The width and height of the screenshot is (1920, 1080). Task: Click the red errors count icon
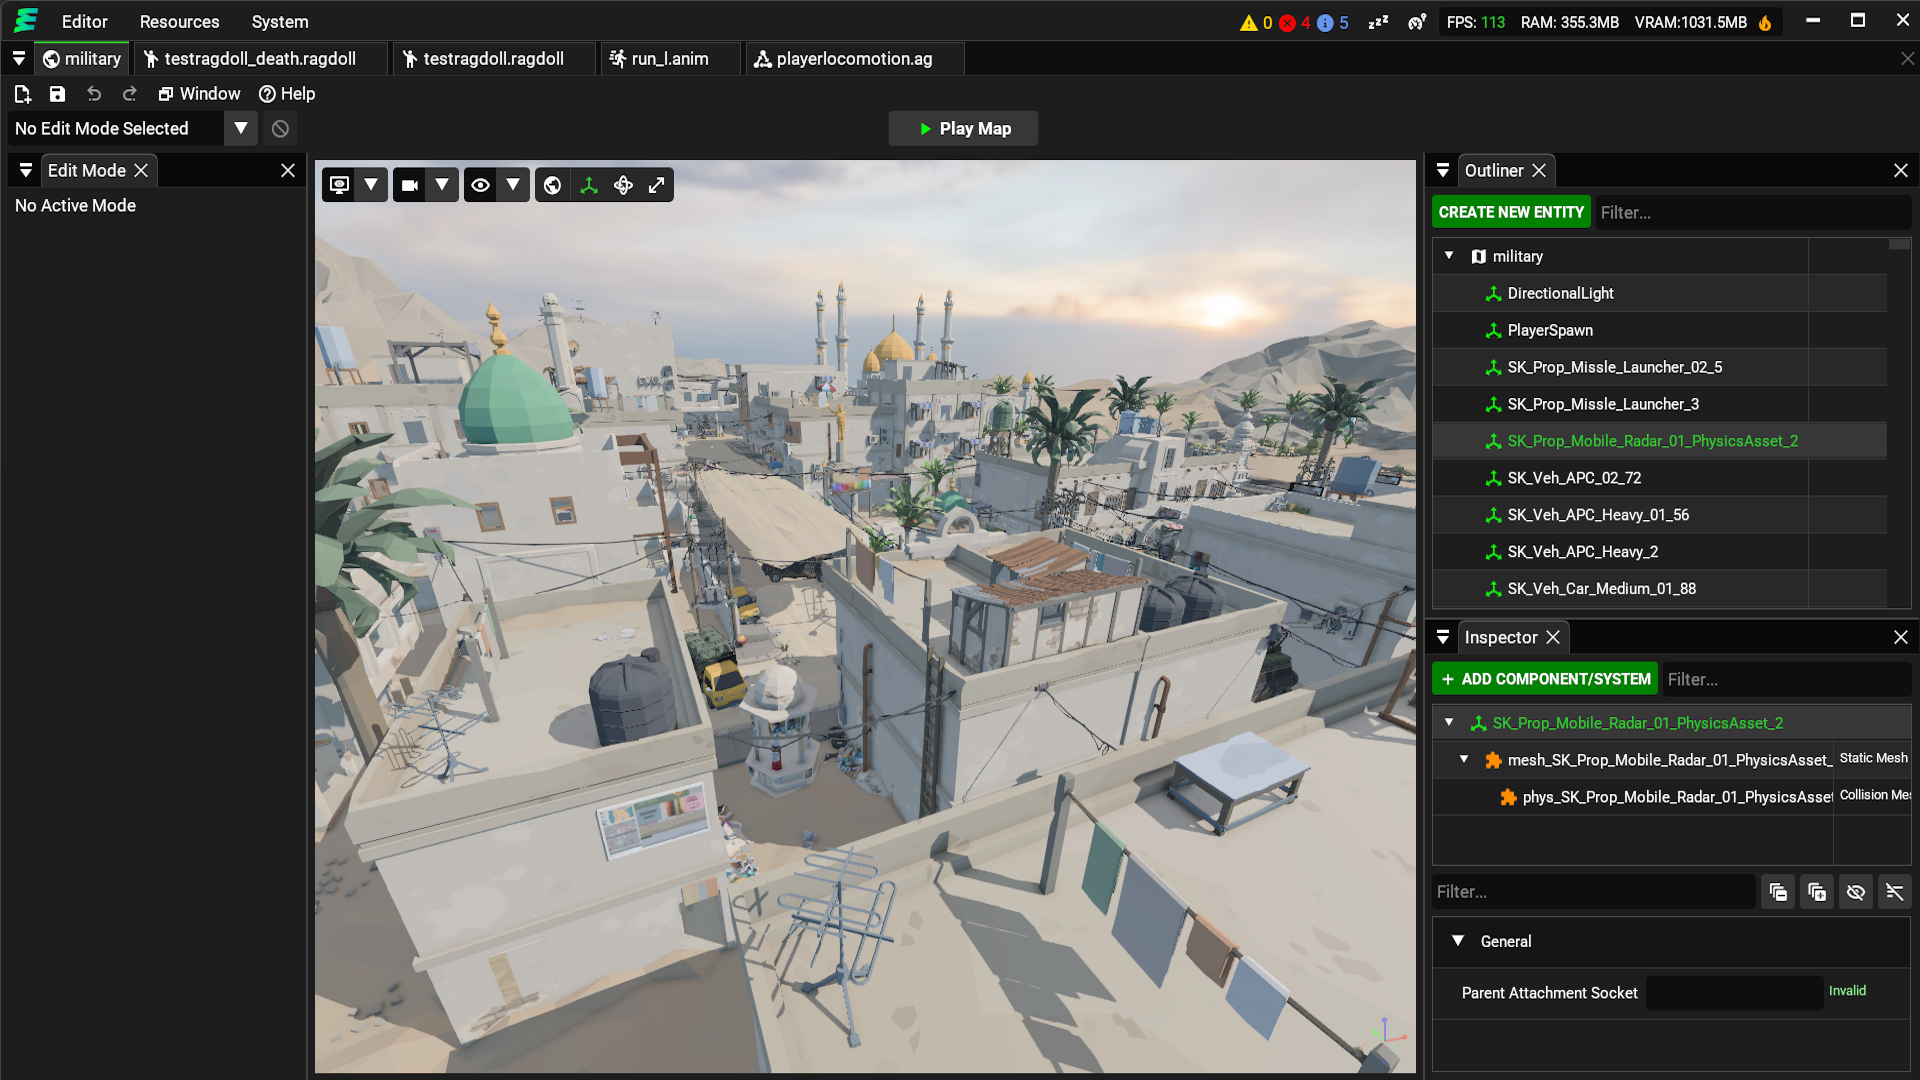(1288, 23)
